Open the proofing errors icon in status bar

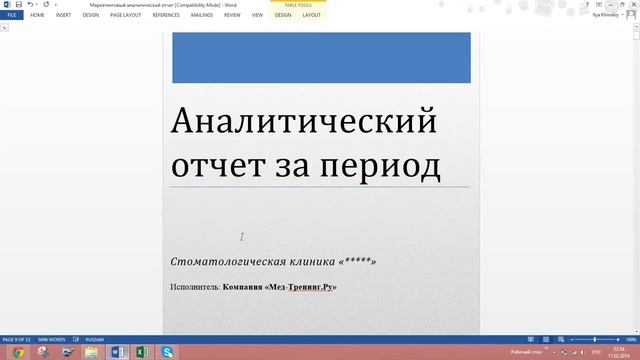click(76, 340)
